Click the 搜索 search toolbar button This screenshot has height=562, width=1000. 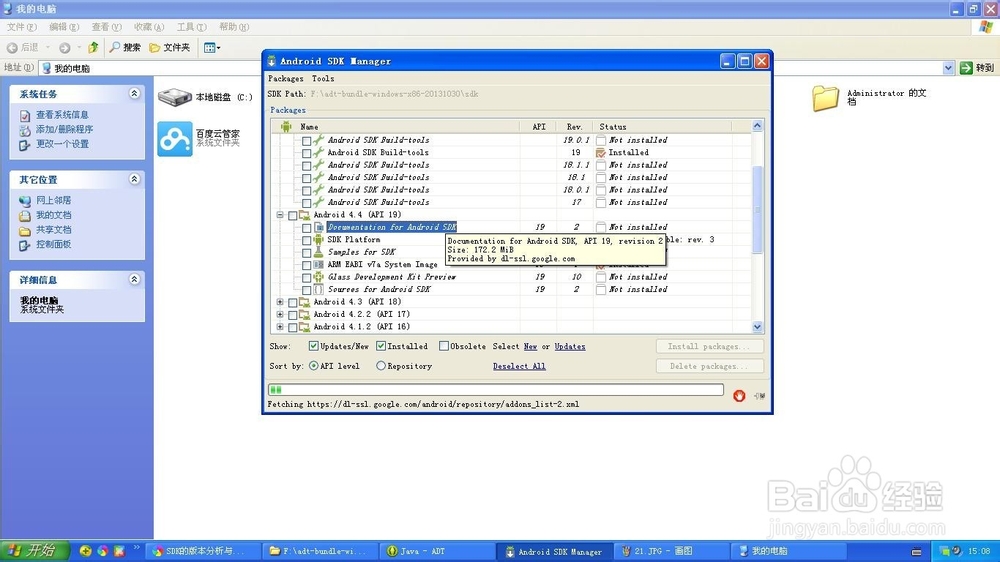[125, 47]
